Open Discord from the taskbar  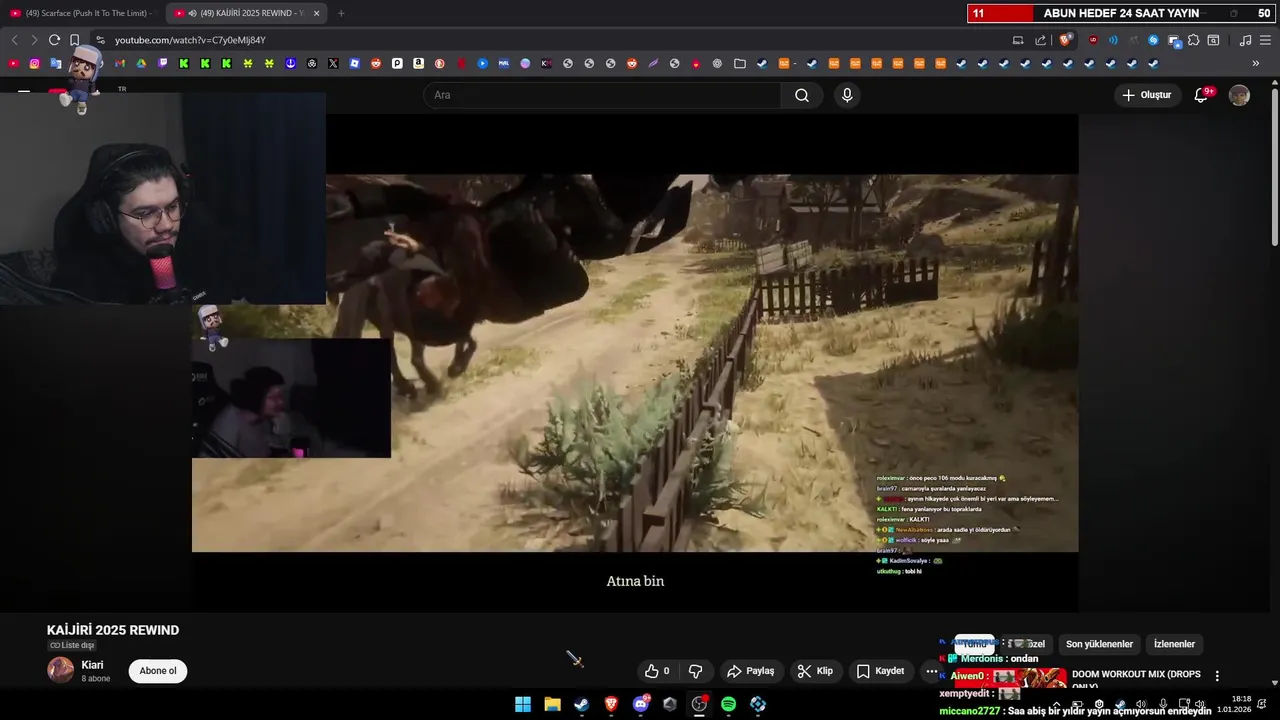640,704
